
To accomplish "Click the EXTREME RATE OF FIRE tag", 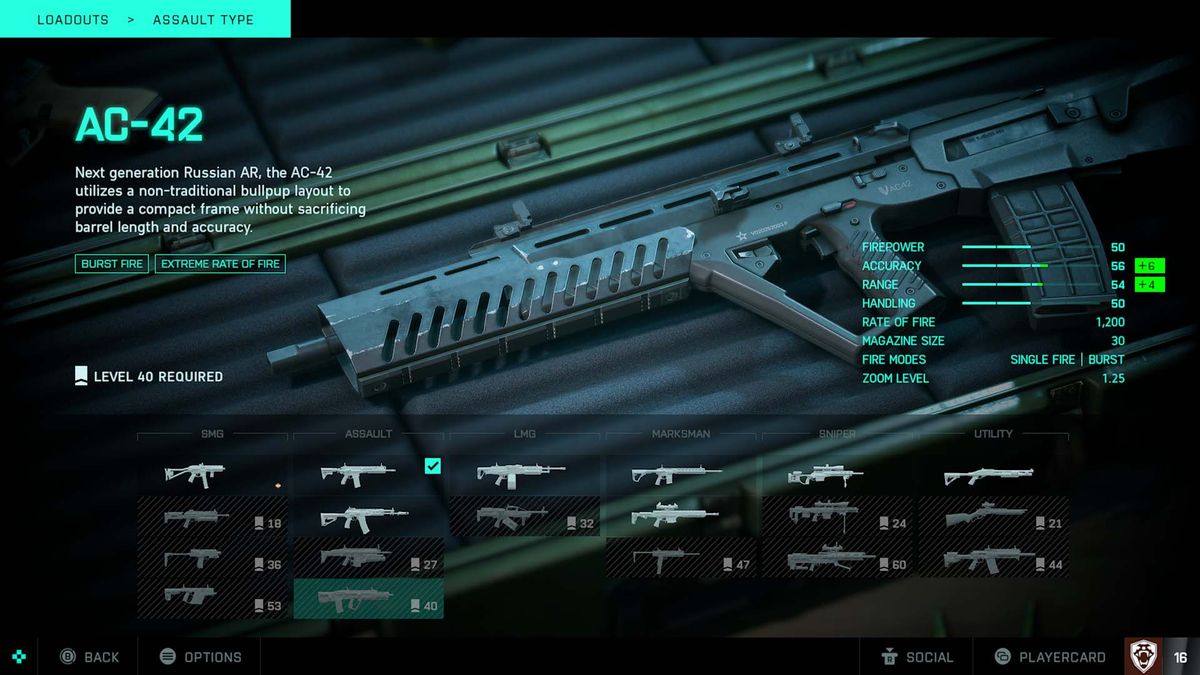I will (x=220, y=264).
